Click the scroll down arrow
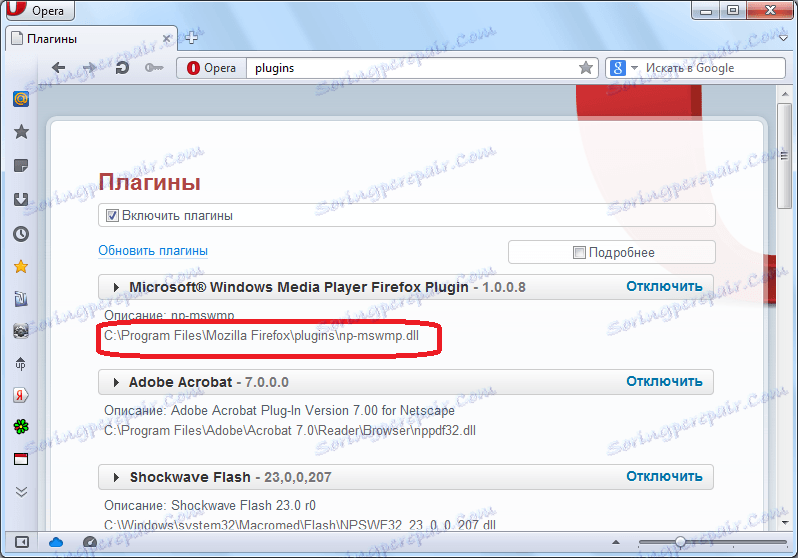Screen dimensions: 798x558 [x=784, y=523]
